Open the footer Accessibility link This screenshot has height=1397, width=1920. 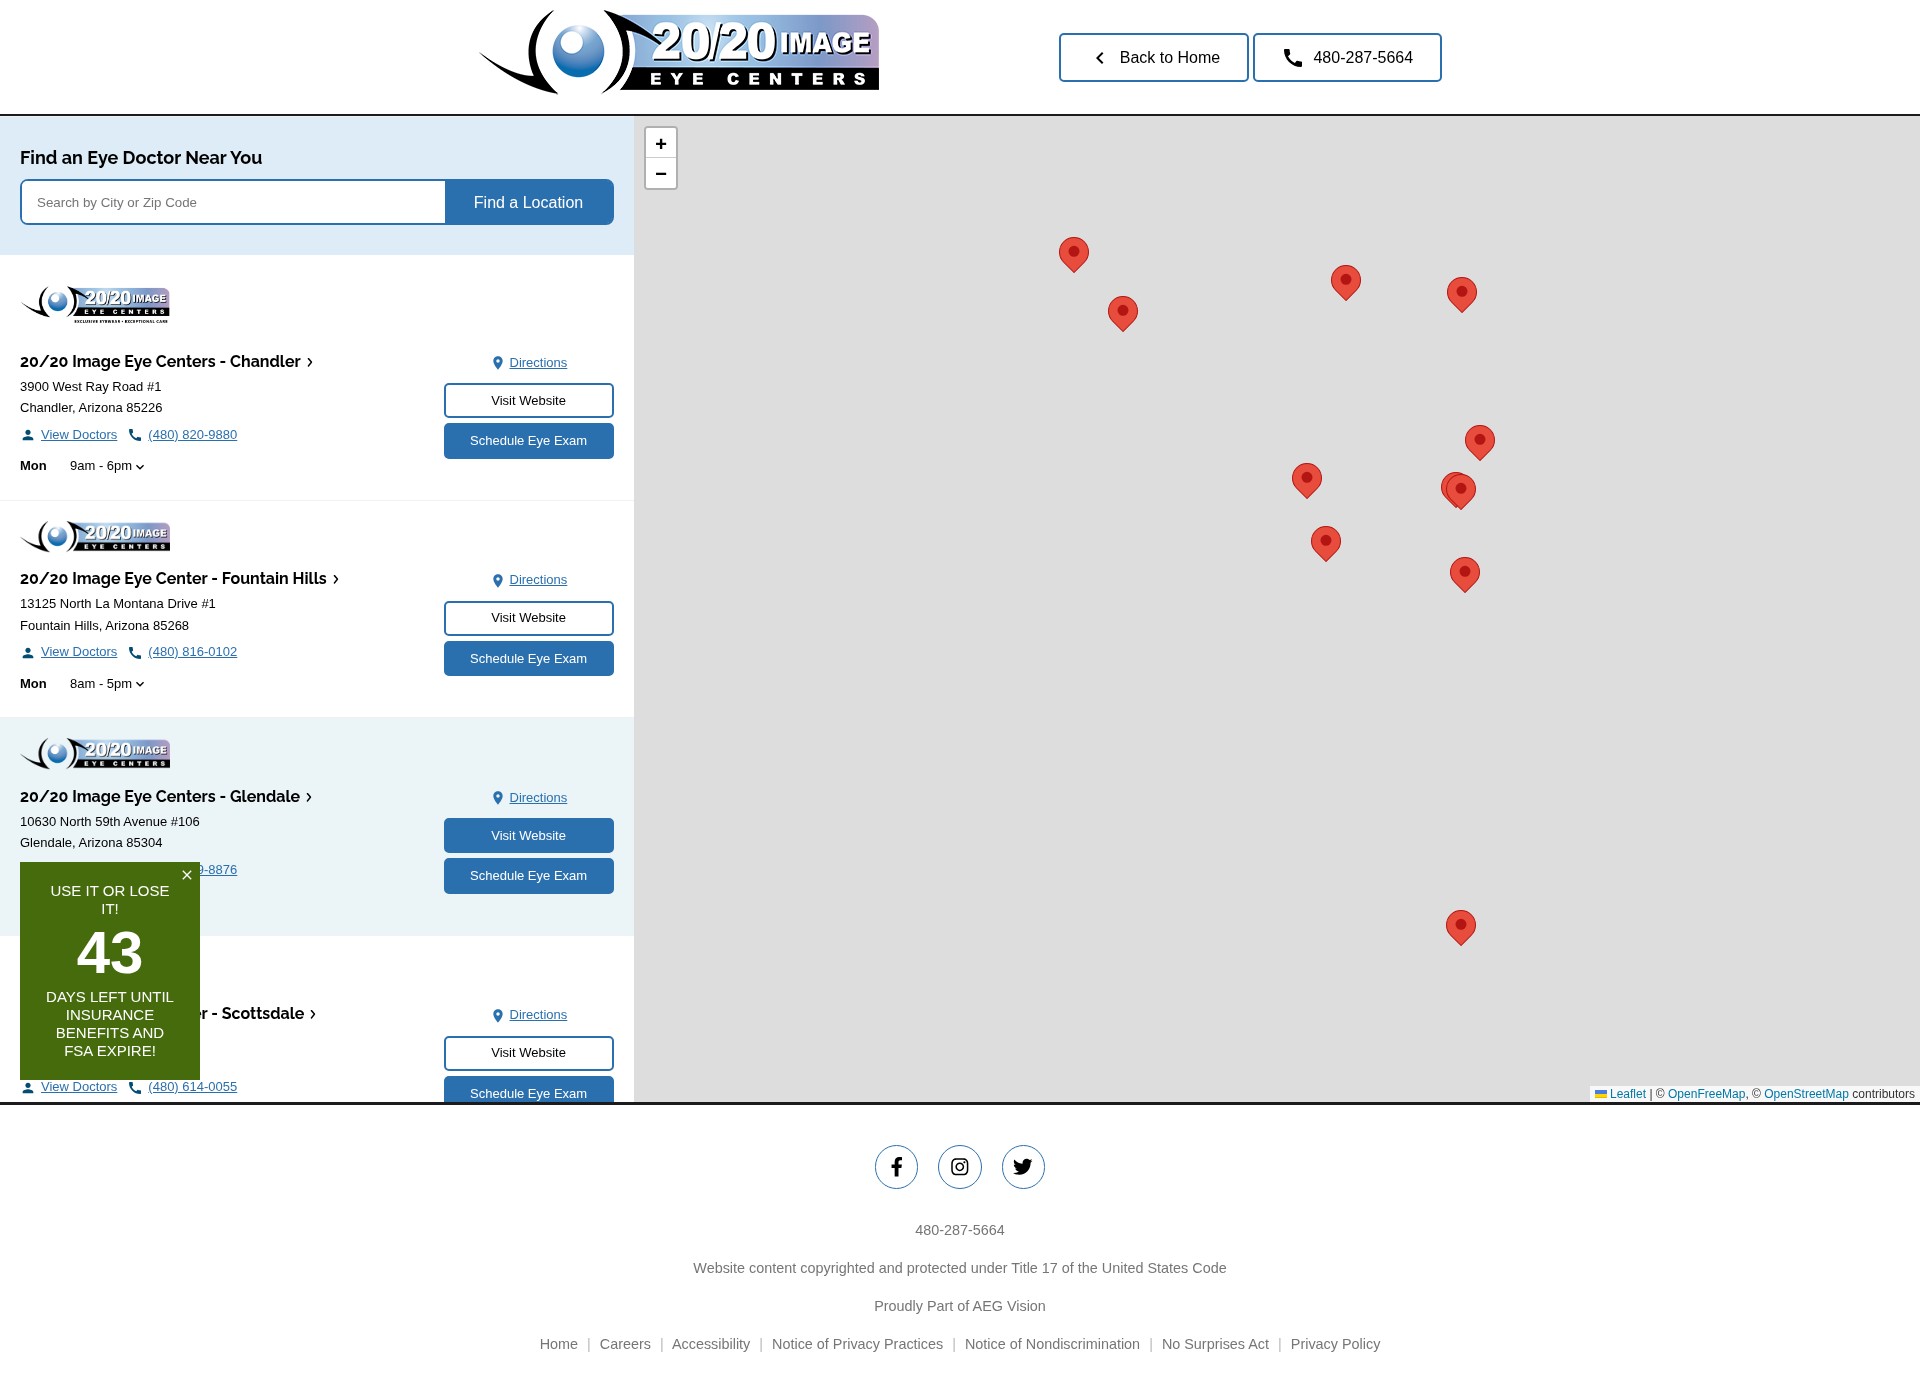(x=711, y=1344)
